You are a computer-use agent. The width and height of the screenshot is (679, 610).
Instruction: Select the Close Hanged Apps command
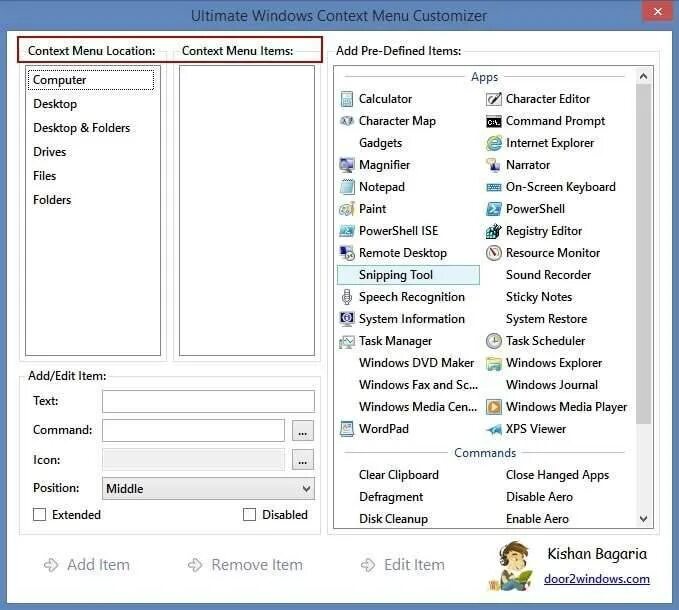(558, 475)
